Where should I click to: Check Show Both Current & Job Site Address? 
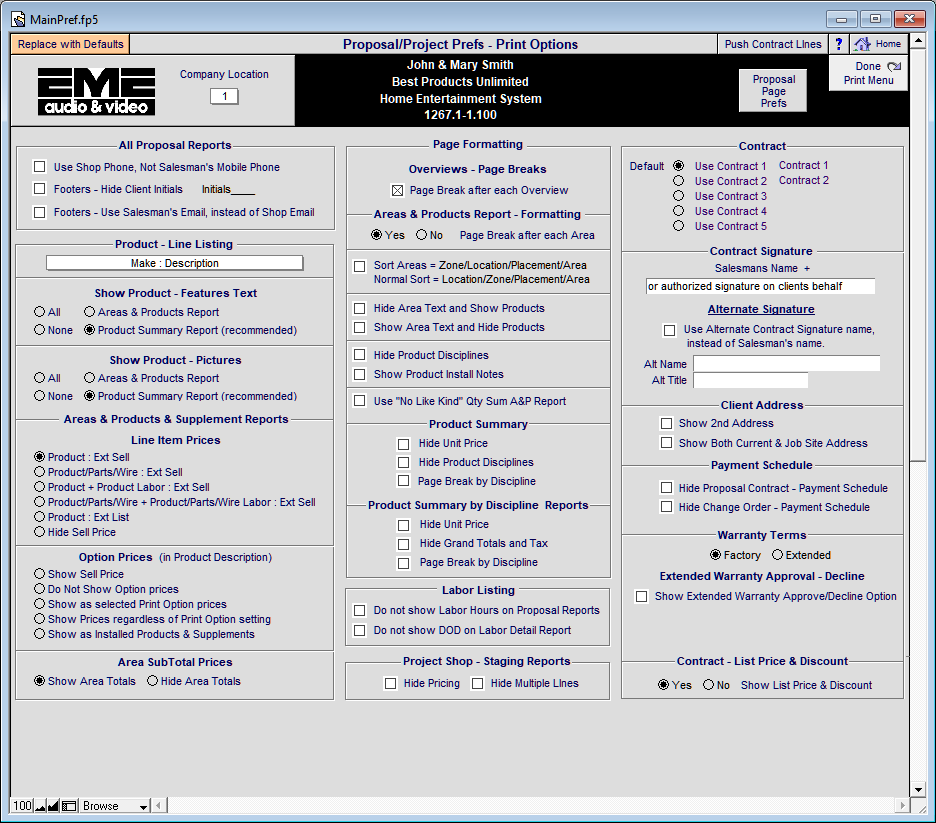coord(667,443)
